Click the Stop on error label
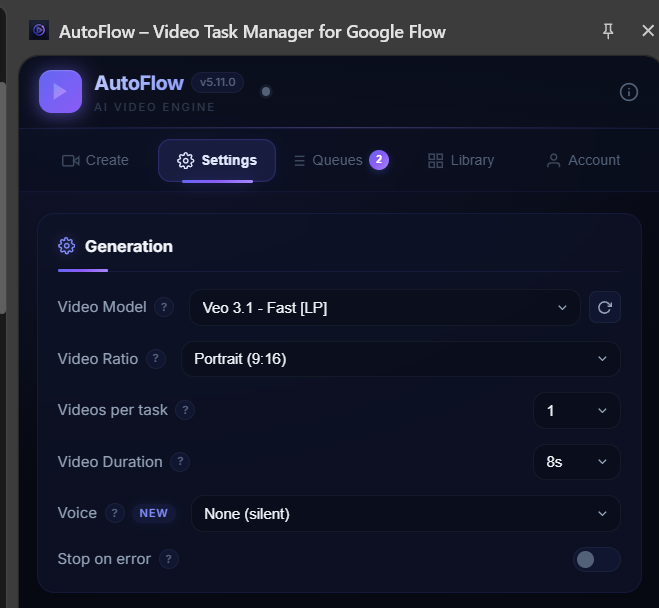 point(104,559)
